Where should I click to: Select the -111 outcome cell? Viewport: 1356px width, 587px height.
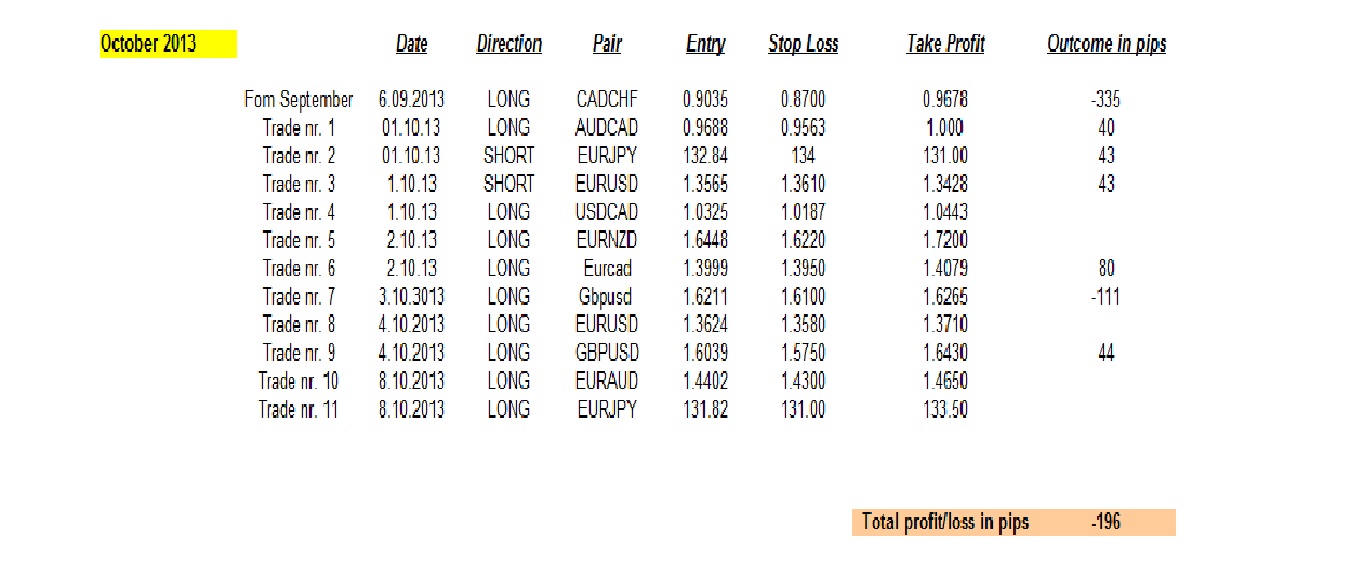(x=1106, y=297)
